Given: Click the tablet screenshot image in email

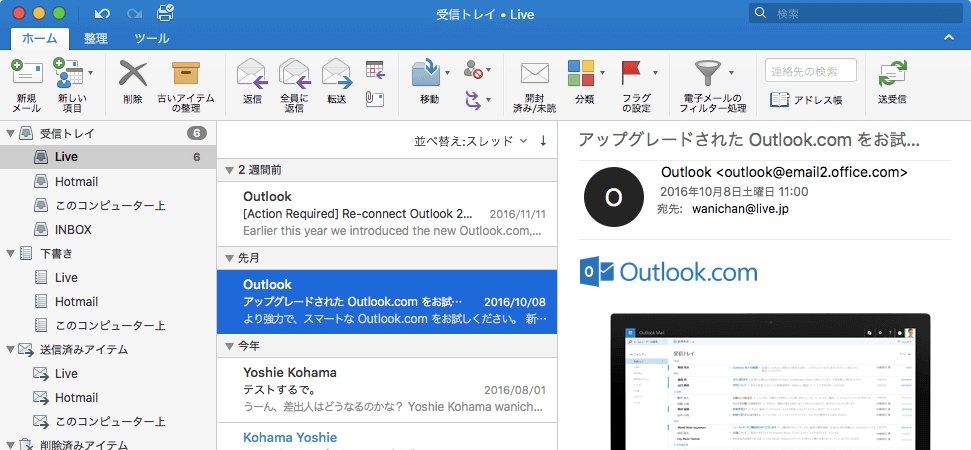Looking at the screenshot, I should [770, 381].
